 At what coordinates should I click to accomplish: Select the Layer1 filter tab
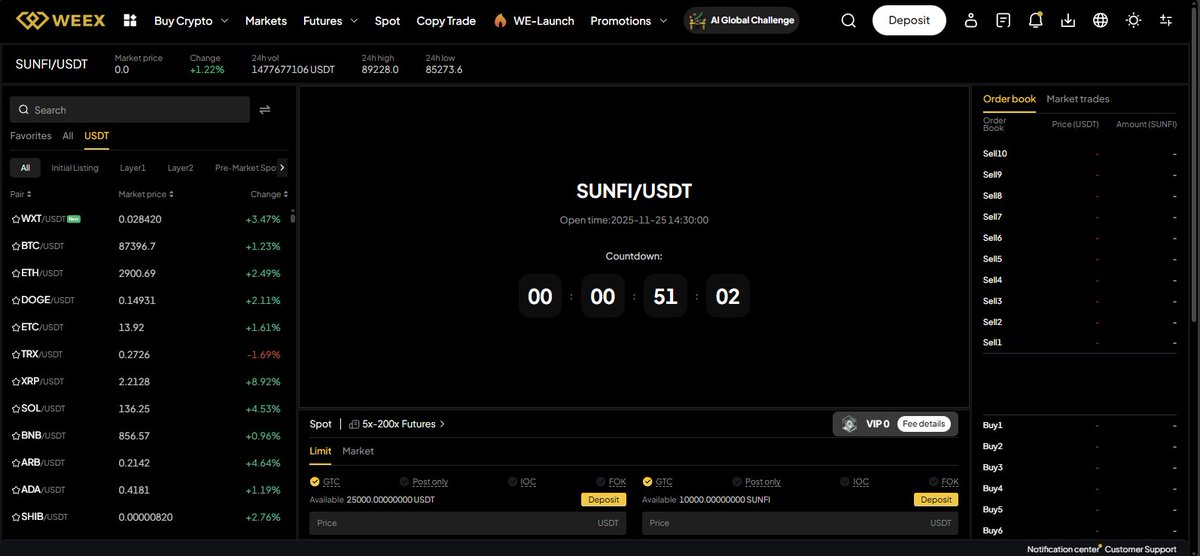point(133,168)
